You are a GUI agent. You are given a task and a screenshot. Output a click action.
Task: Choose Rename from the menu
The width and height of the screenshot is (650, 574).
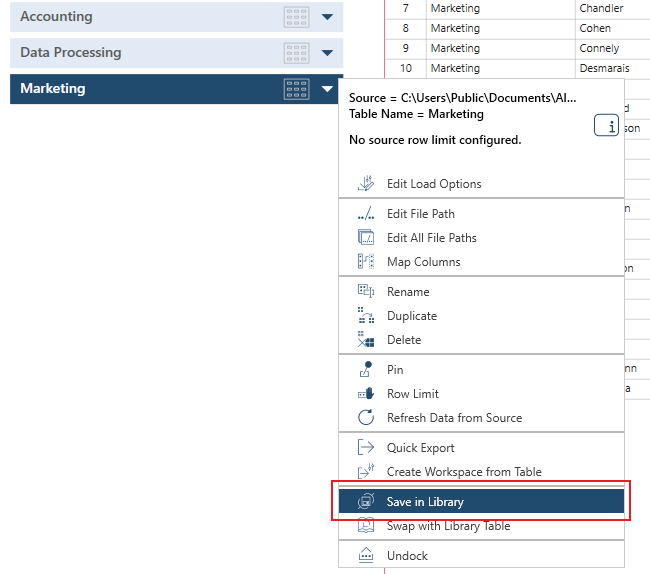(481, 292)
